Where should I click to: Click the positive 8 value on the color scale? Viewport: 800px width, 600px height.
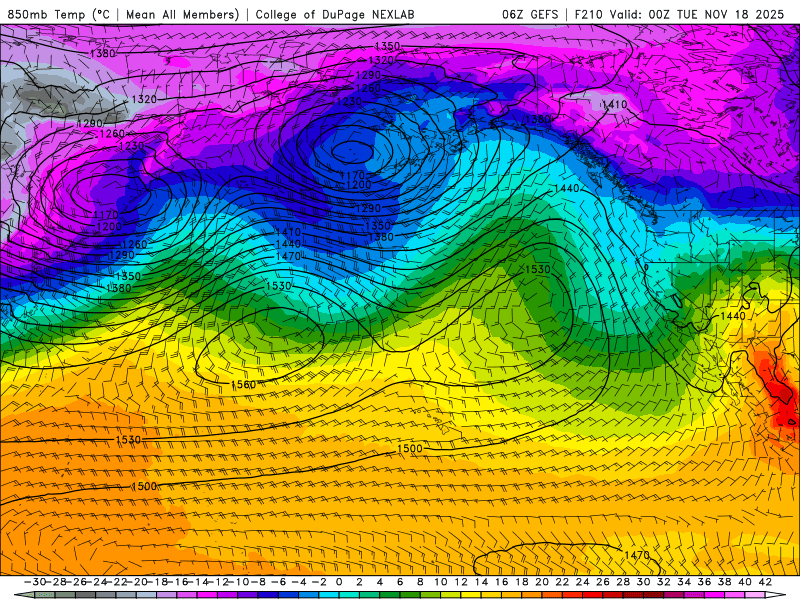pos(420,582)
